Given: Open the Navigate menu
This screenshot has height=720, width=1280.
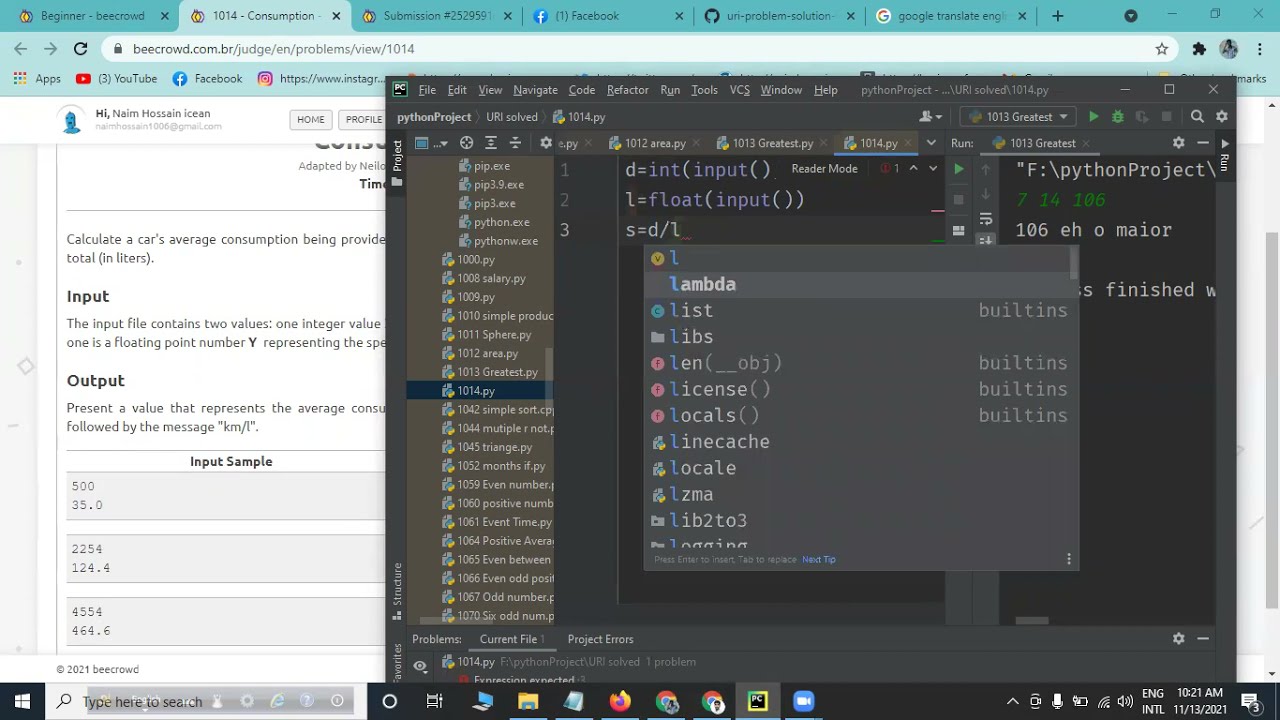Looking at the screenshot, I should (535, 90).
